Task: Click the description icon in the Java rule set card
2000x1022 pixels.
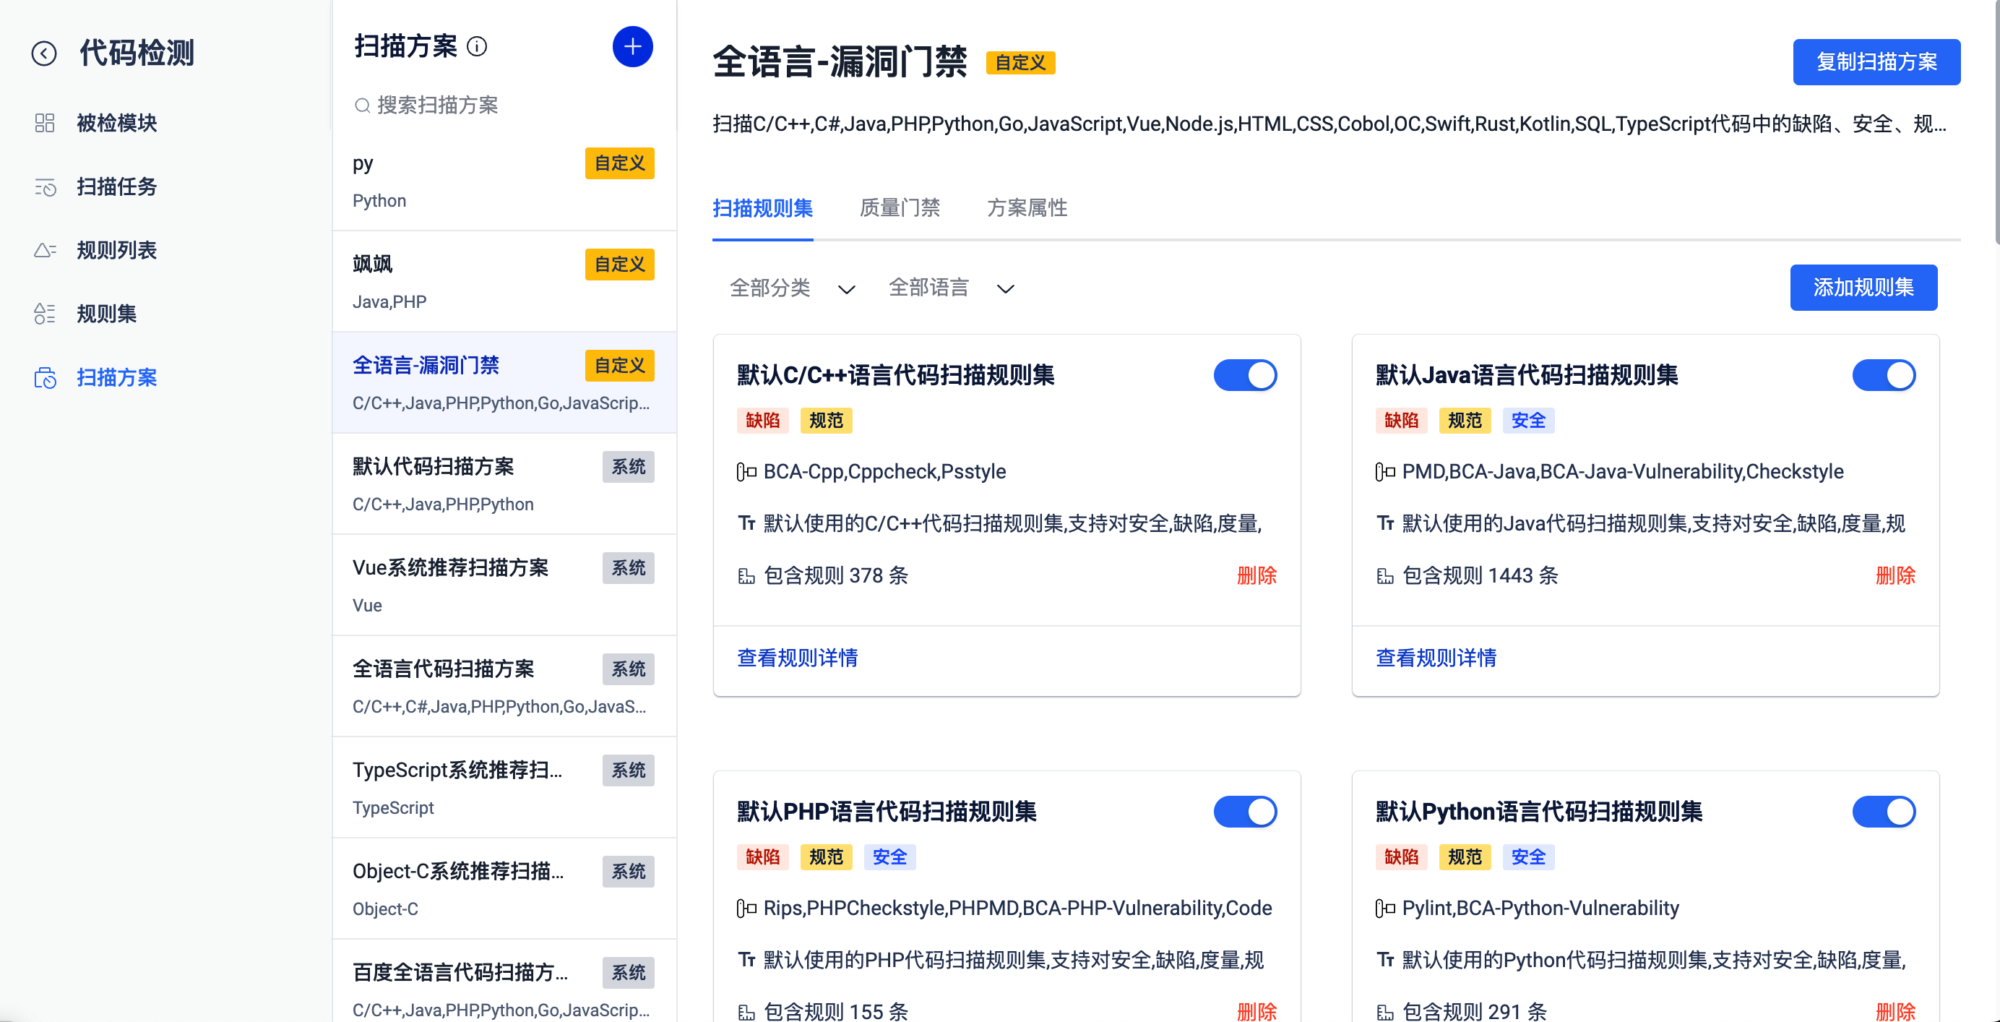Action: (1385, 523)
